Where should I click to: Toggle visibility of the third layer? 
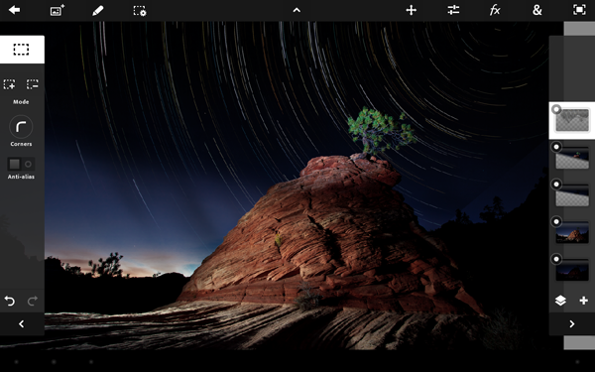(556, 184)
